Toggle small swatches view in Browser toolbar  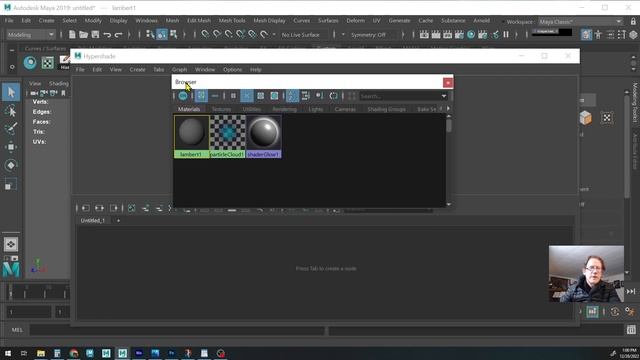pos(233,96)
